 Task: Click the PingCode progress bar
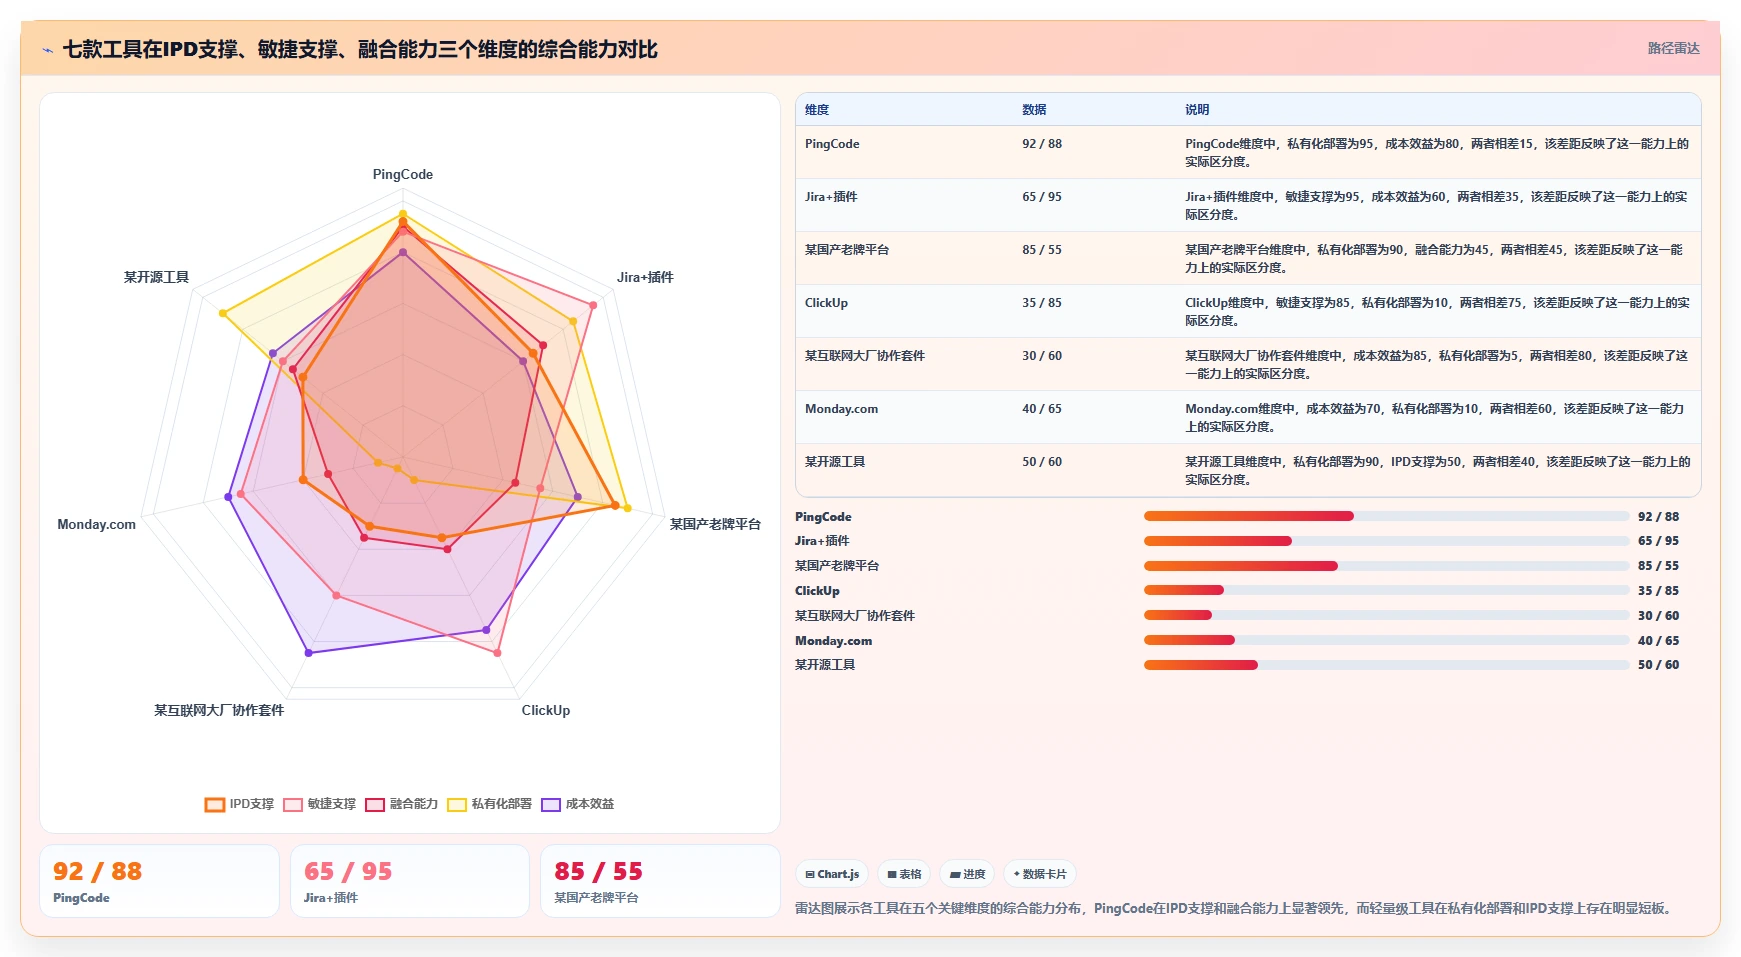[1386, 516]
